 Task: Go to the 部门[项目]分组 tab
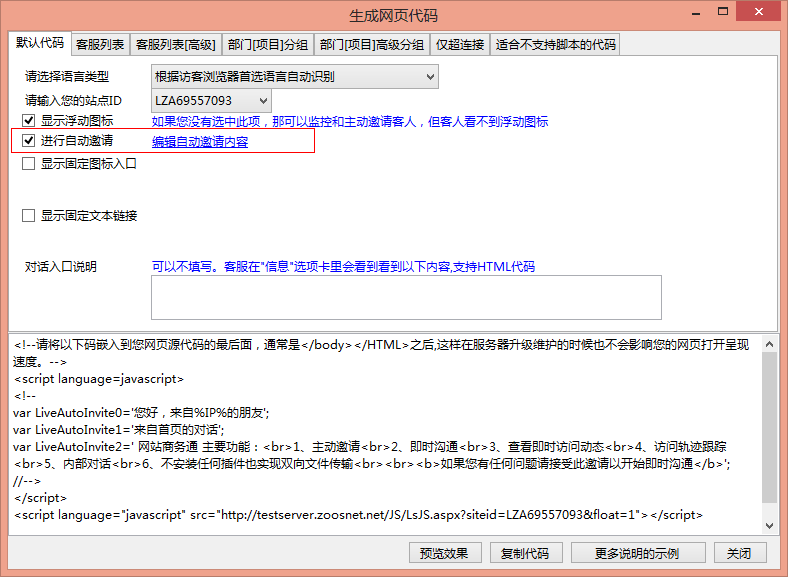tap(267, 45)
